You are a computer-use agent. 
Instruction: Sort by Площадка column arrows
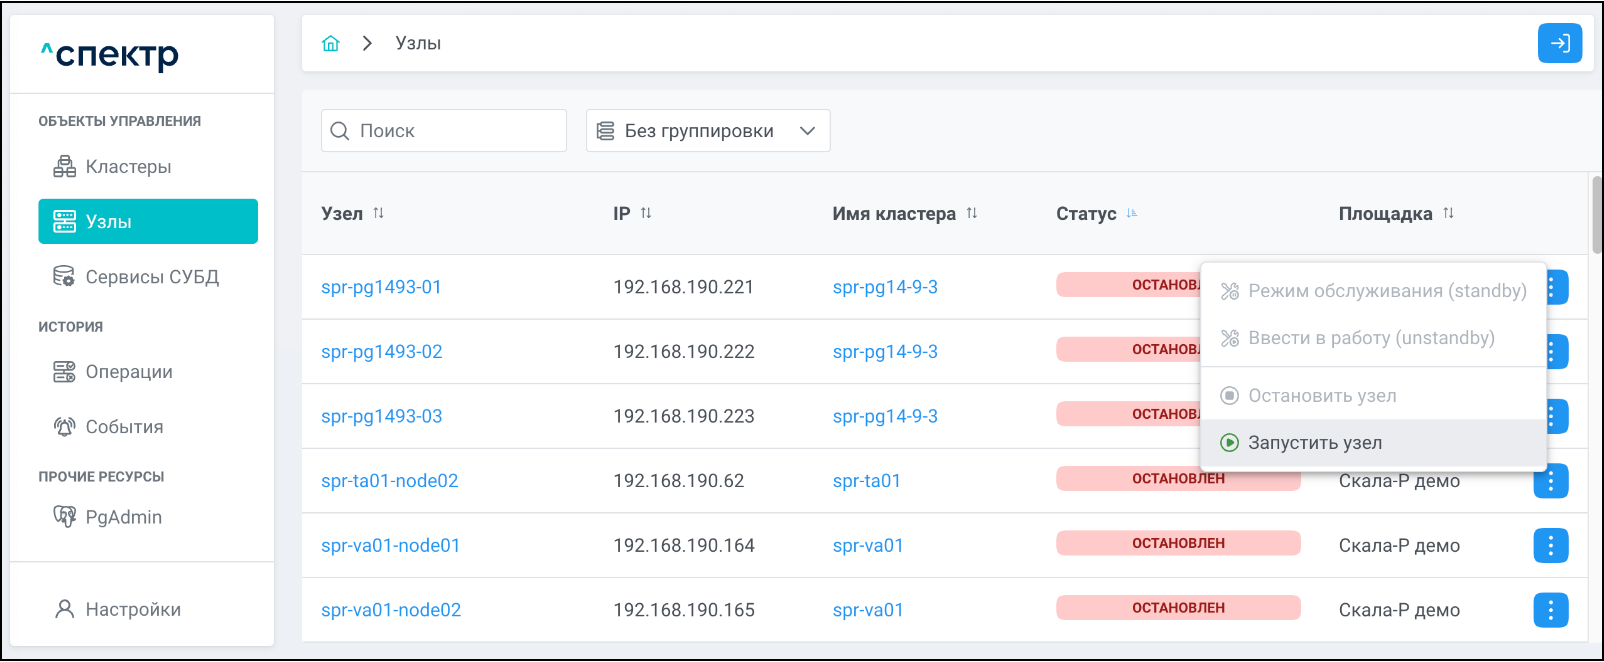(1448, 213)
